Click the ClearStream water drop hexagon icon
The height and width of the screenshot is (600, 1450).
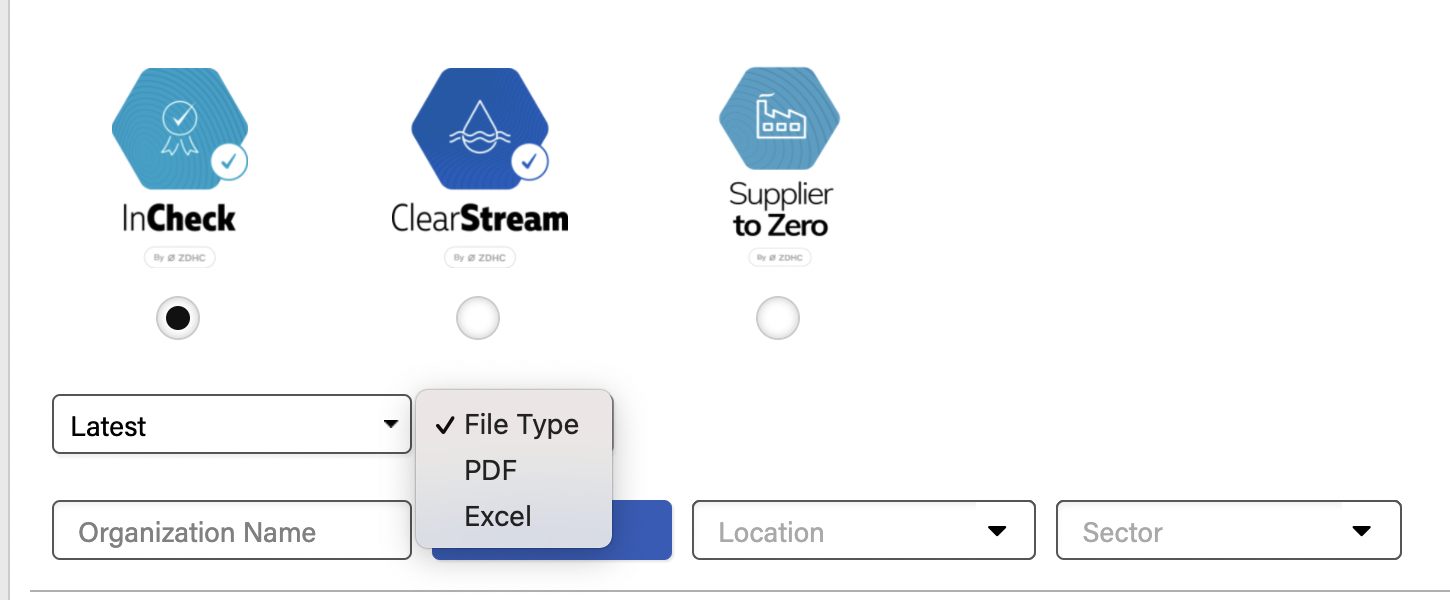click(x=479, y=129)
